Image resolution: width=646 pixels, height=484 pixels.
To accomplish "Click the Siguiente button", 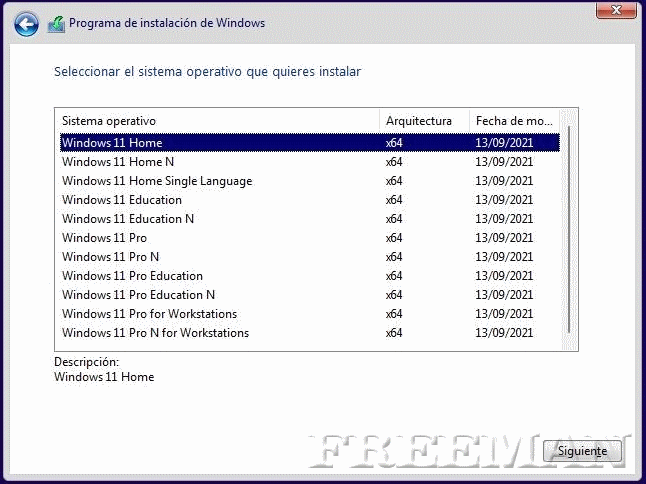I will (582, 451).
